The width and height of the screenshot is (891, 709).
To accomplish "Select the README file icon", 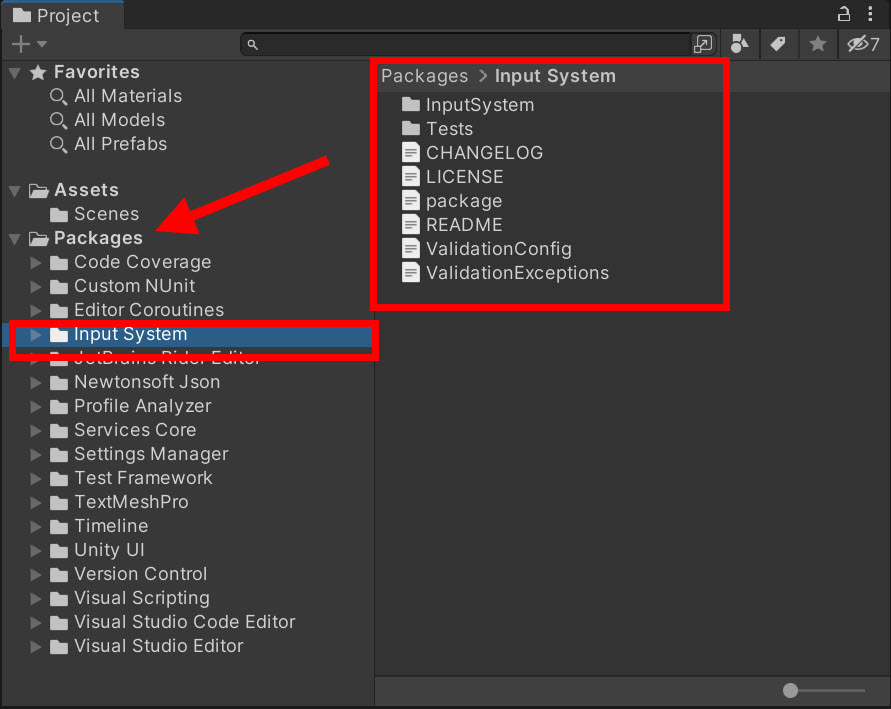I will tap(410, 224).
